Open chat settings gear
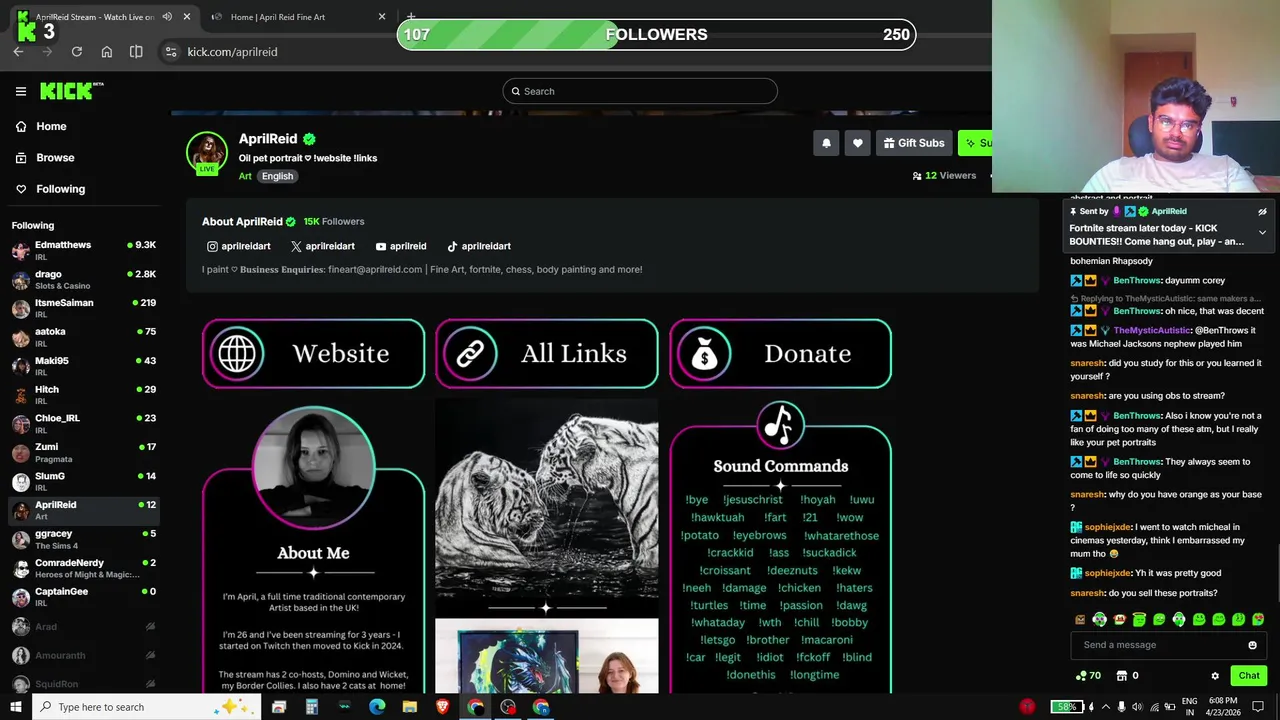 pos(1215,676)
